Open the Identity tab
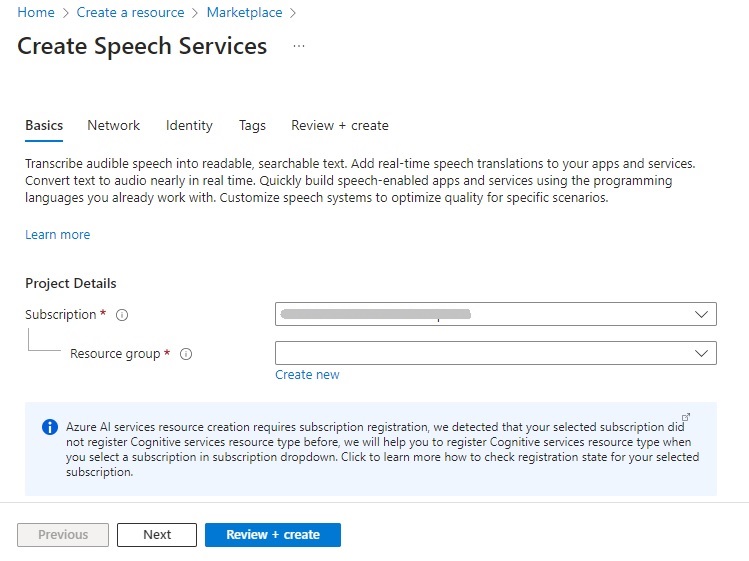 [189, 126]
